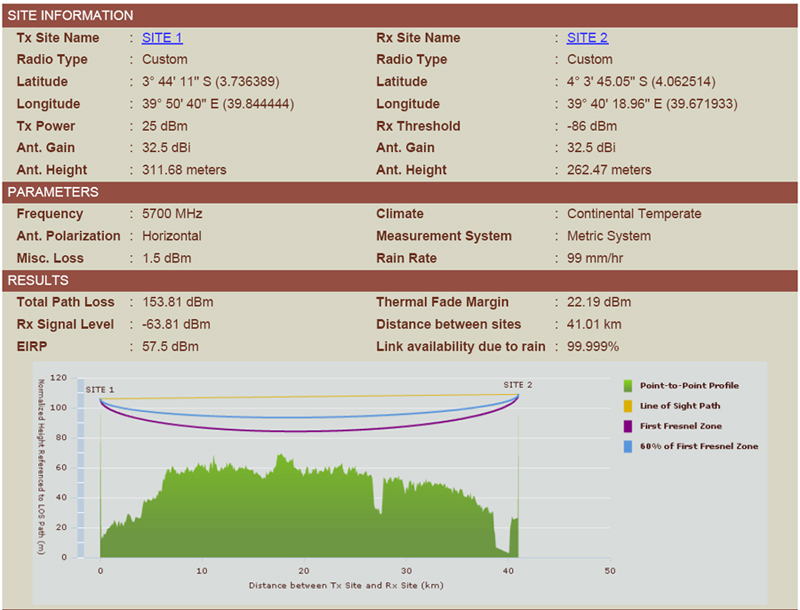
Task: Click the Tx Power value 25 dBm
Action: tap(165, 126)
